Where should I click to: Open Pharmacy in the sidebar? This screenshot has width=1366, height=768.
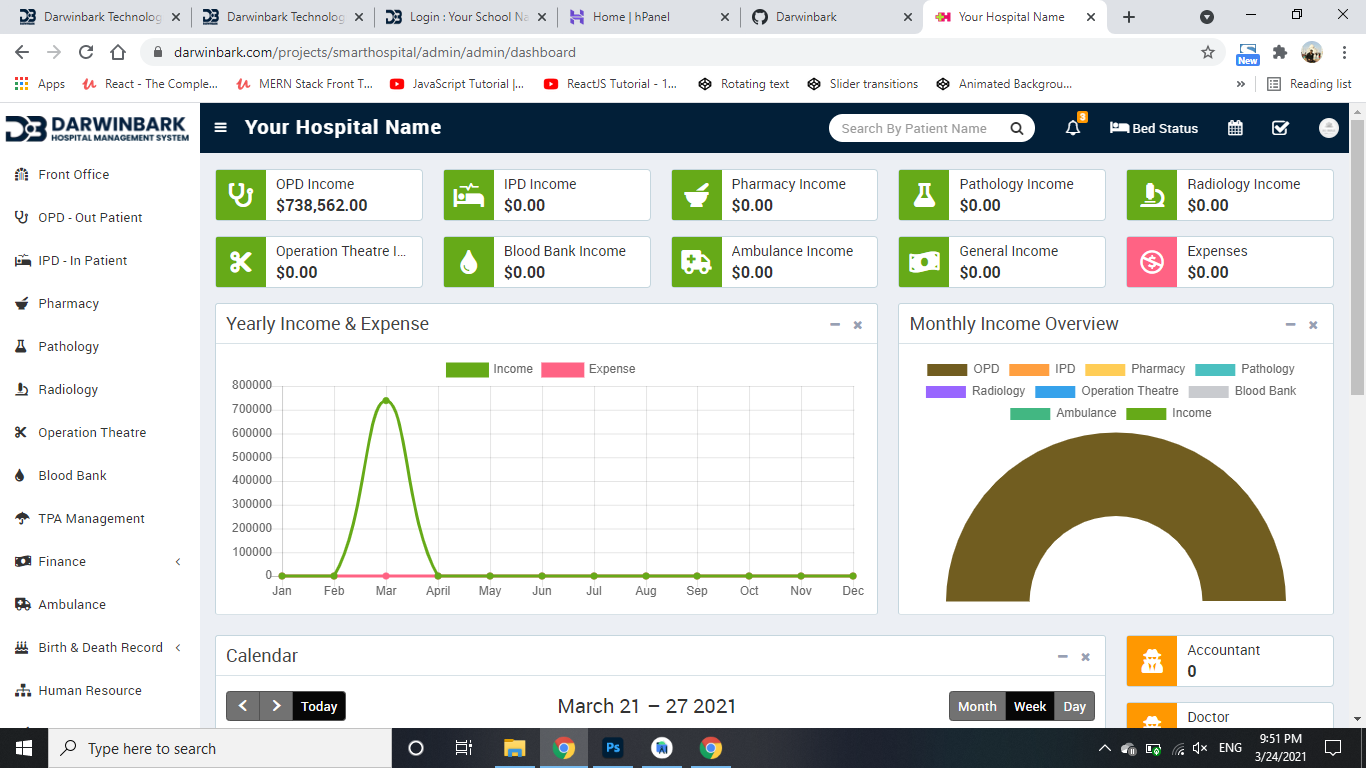[x=68, y=304]
